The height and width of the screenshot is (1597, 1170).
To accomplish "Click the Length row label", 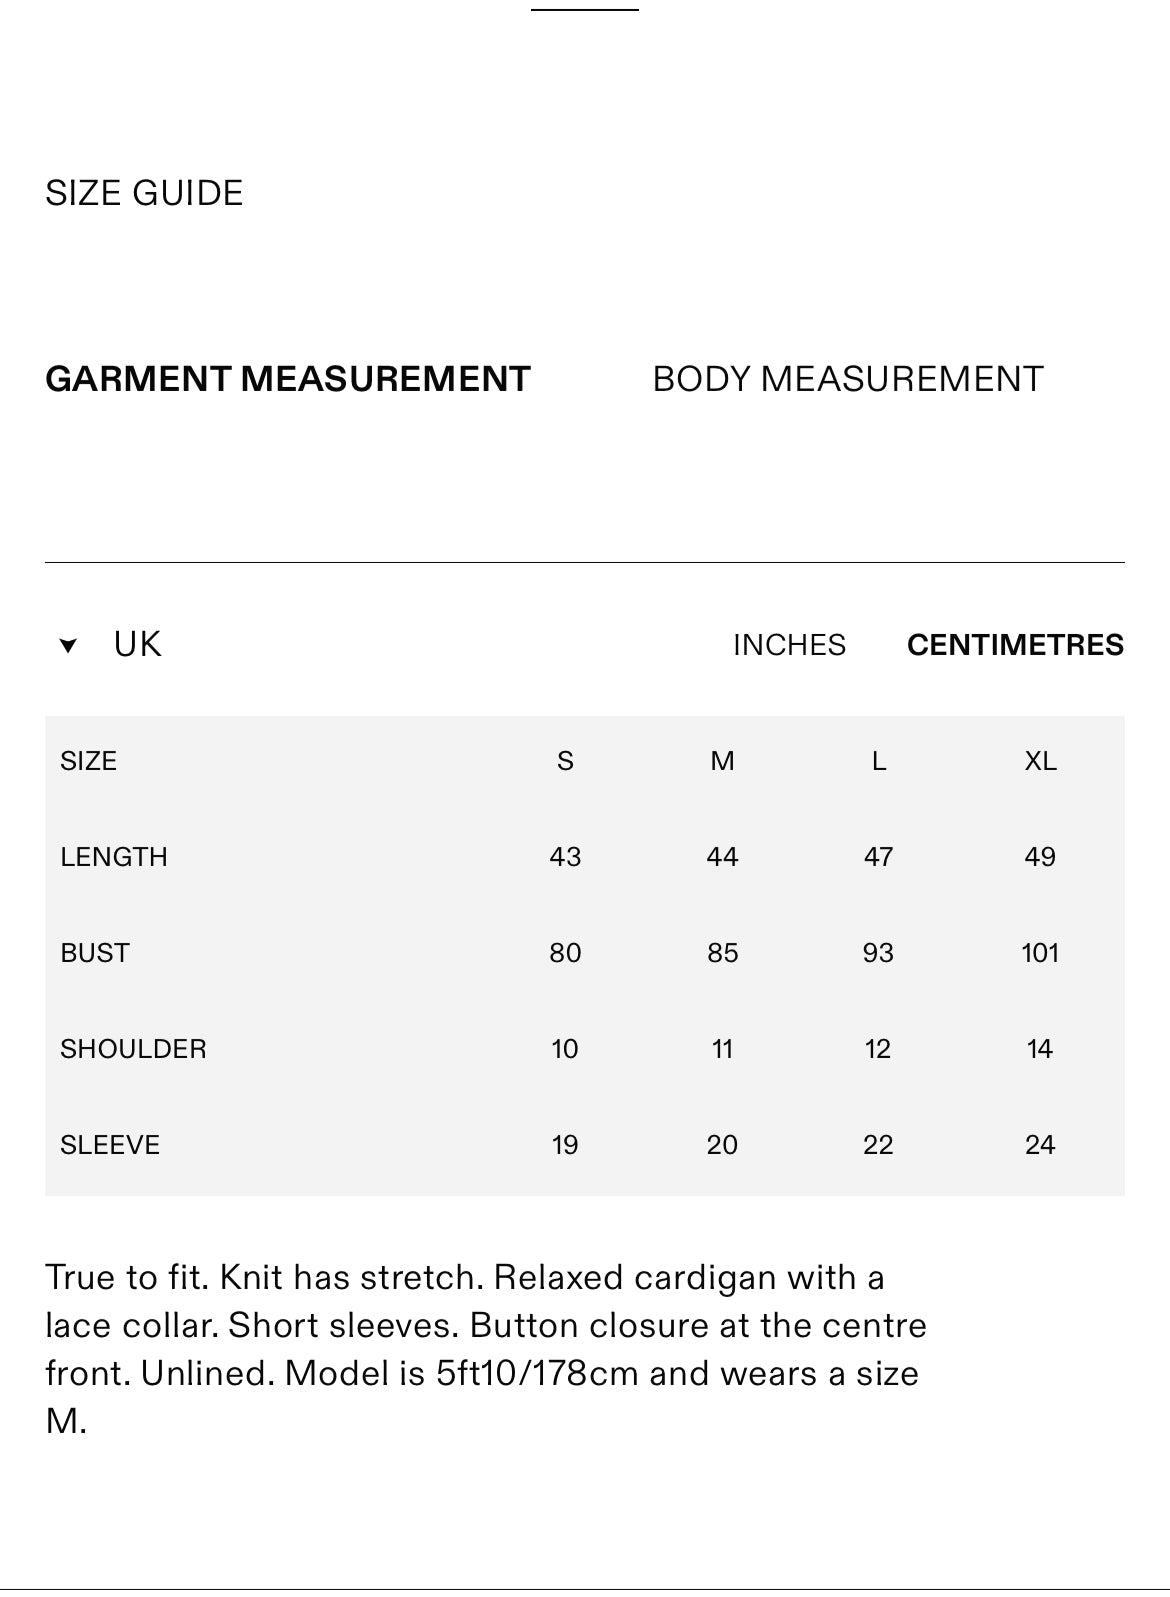I will point(114,857).
